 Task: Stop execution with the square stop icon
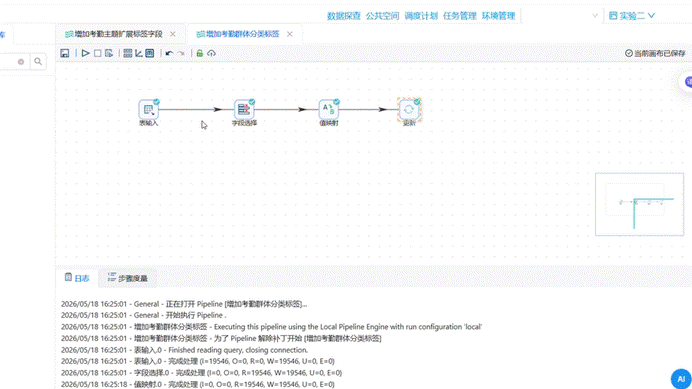point(98,53)
